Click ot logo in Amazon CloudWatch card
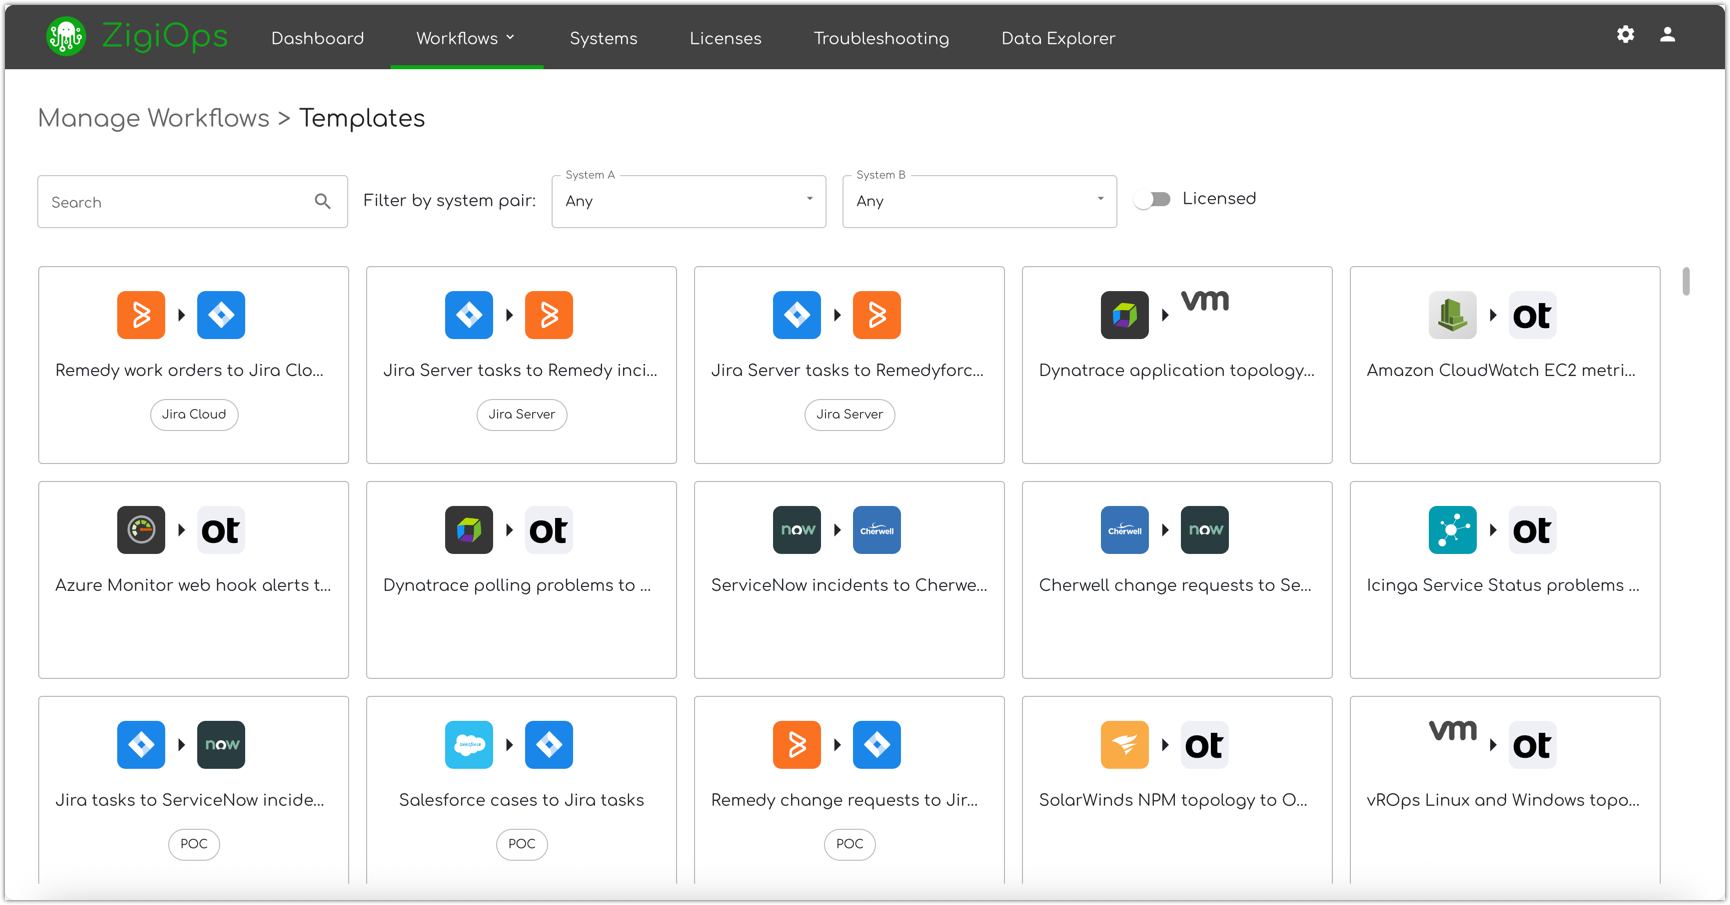Viewport: 1730px width, 905px height. click(1533, 315)
